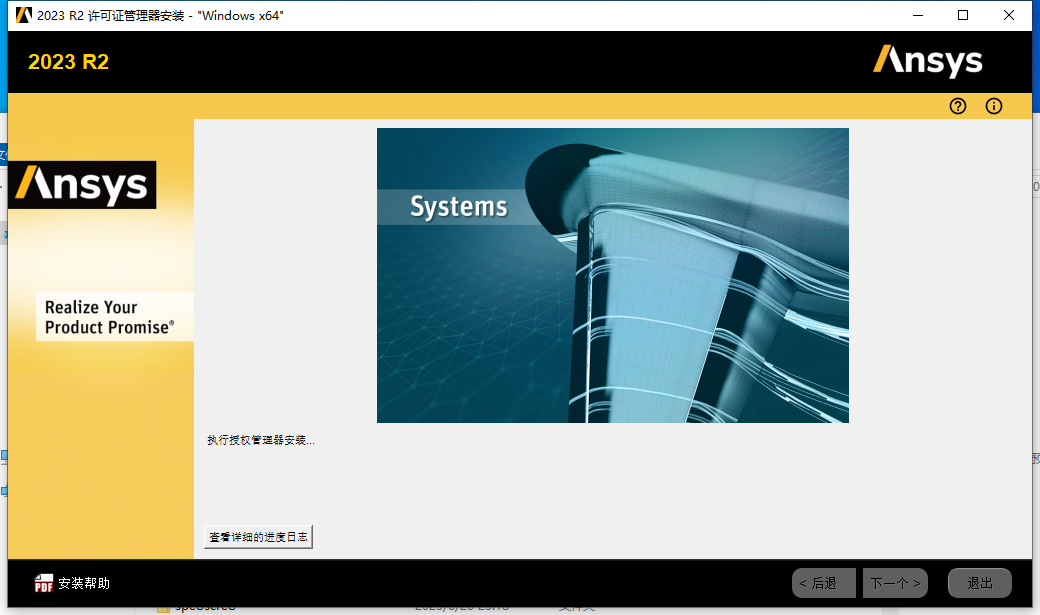Click the 下一个 (Next) button
Image resolution: width=1040 pixels, height=615 pixels.
tap(894, 582)
